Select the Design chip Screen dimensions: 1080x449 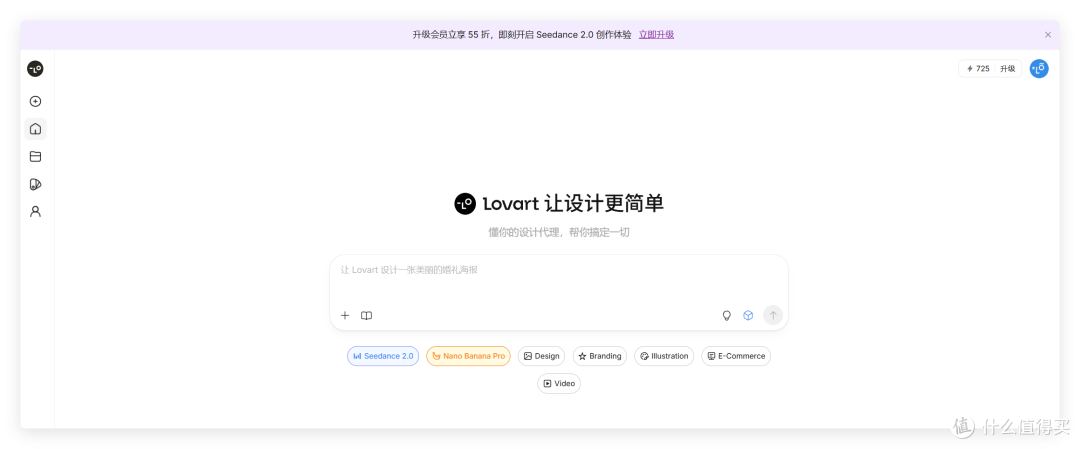click(x=541, y=356)
